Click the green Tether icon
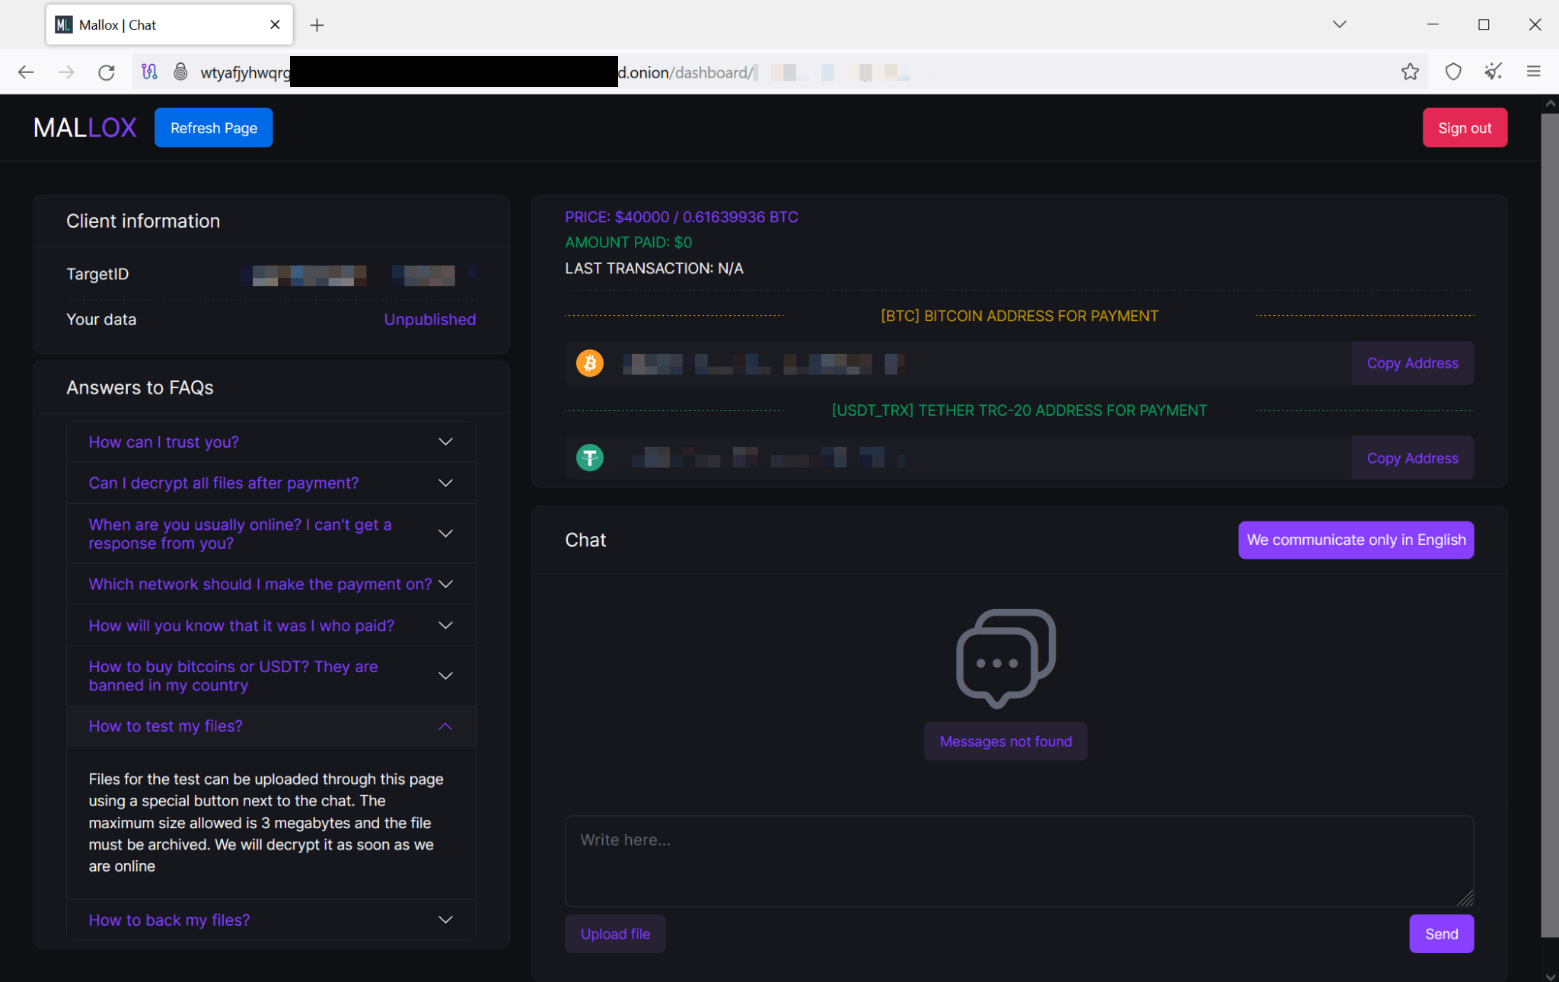 coord(590,458)
